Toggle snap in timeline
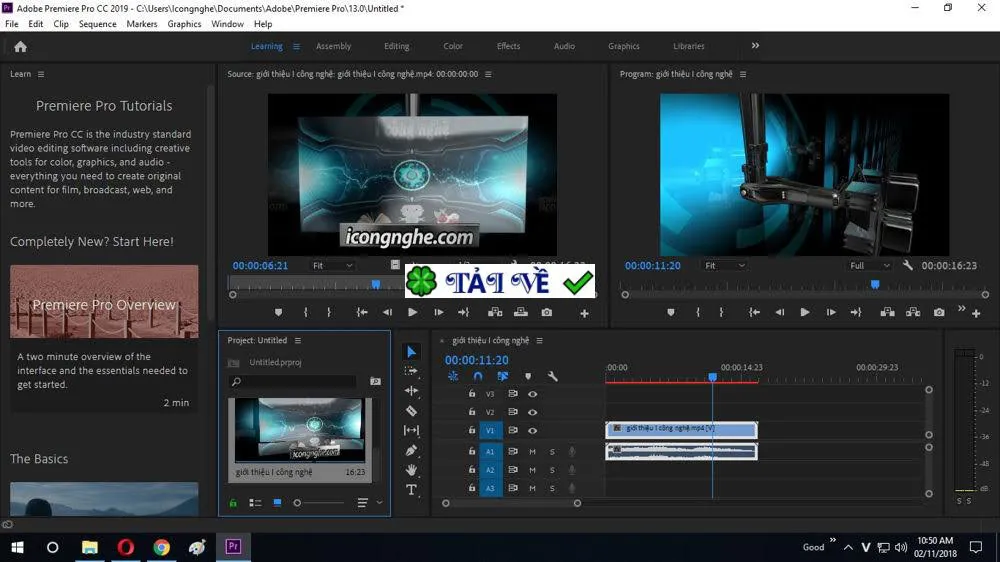This screenshot has width=1000, height=562. pos(478,376)
